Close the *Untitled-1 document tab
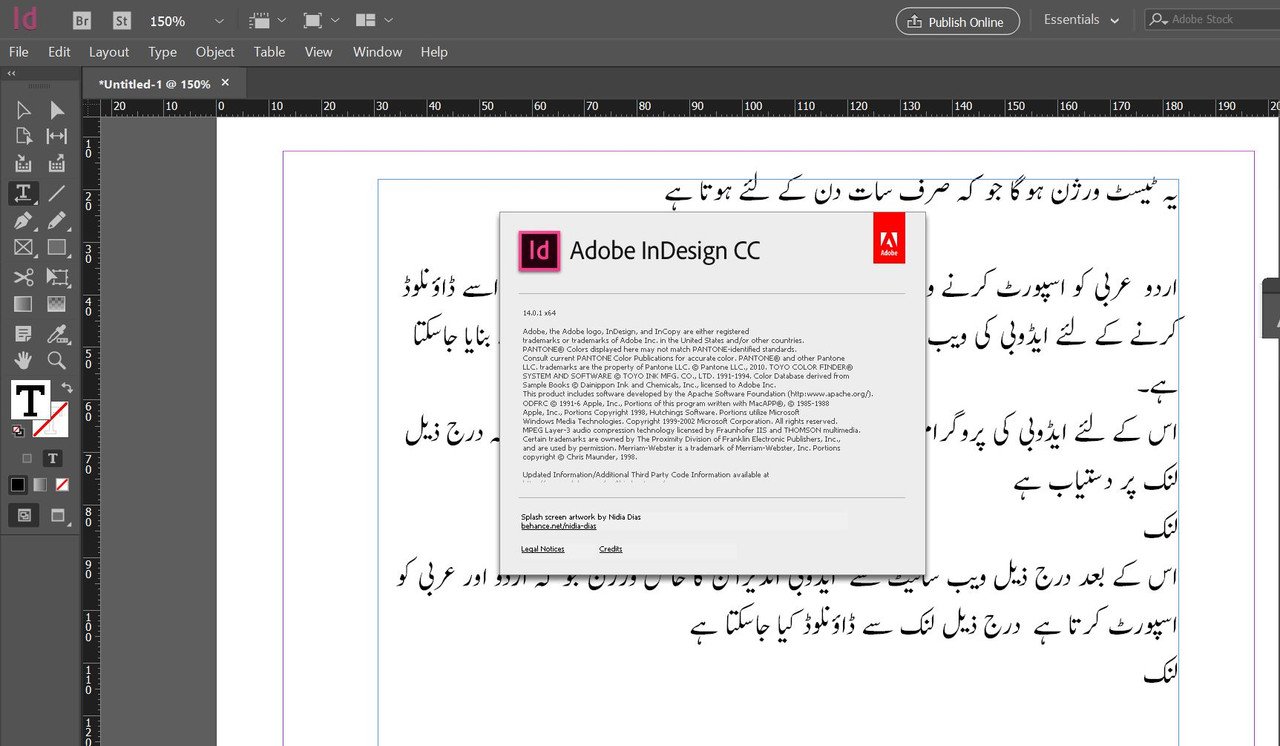The height and width of the screenshot is (746, 1280). click(225, 83)
